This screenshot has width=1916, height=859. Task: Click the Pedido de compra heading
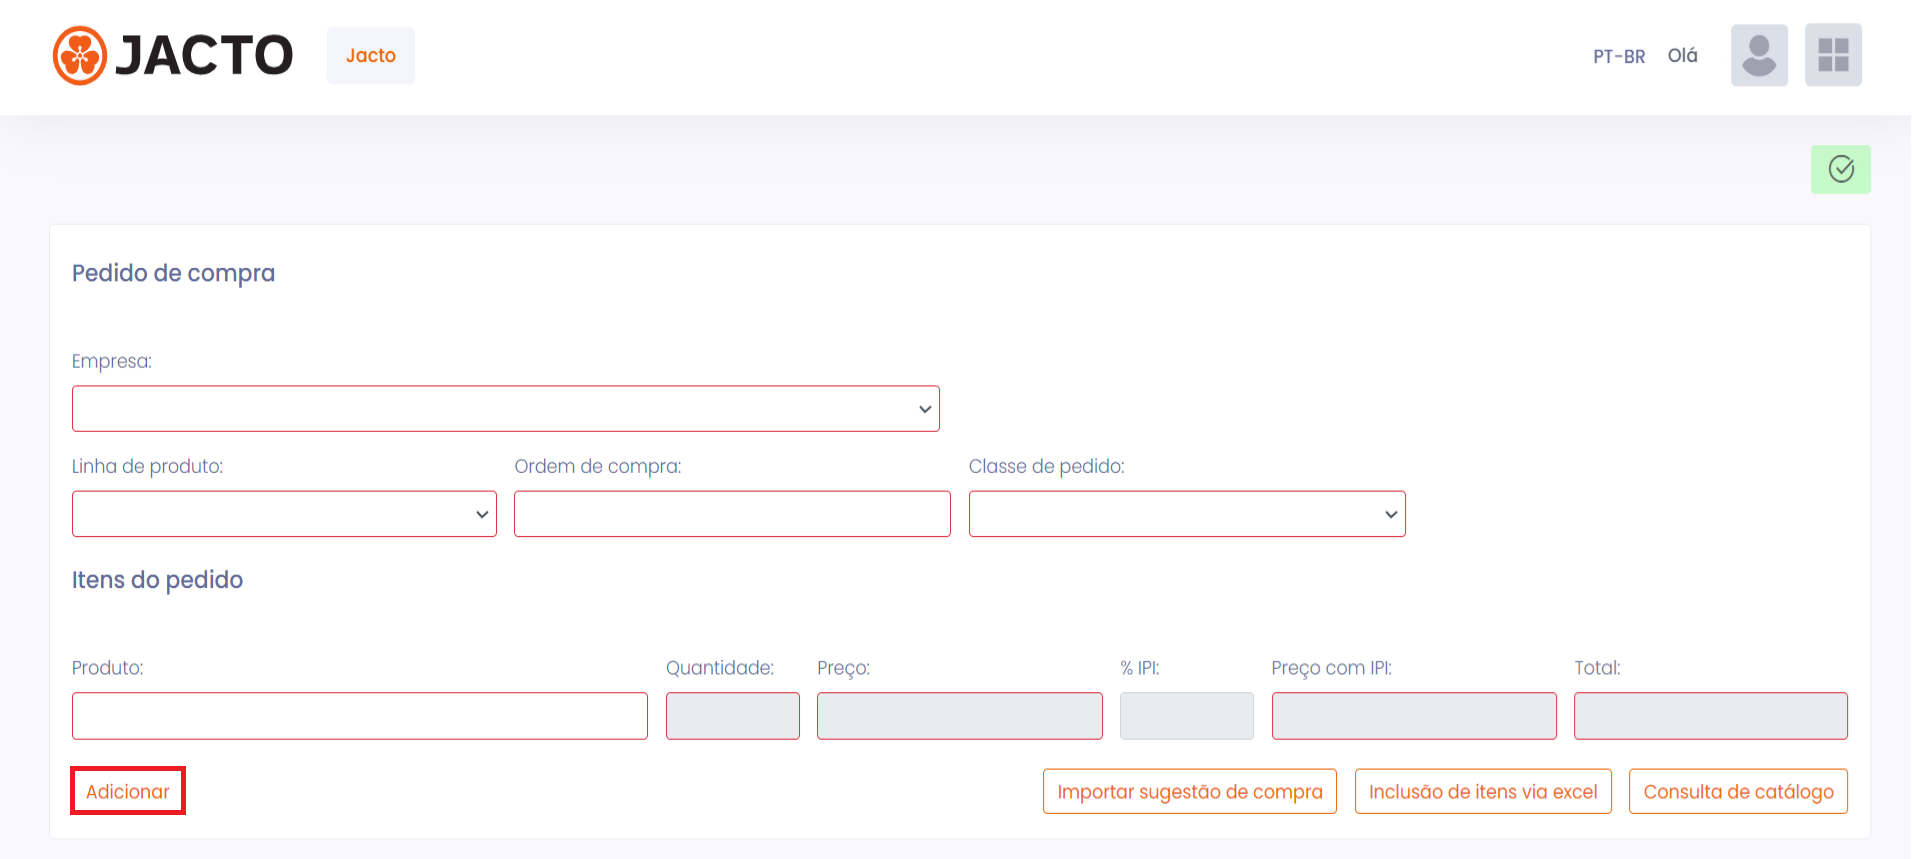tap(173, 273)
